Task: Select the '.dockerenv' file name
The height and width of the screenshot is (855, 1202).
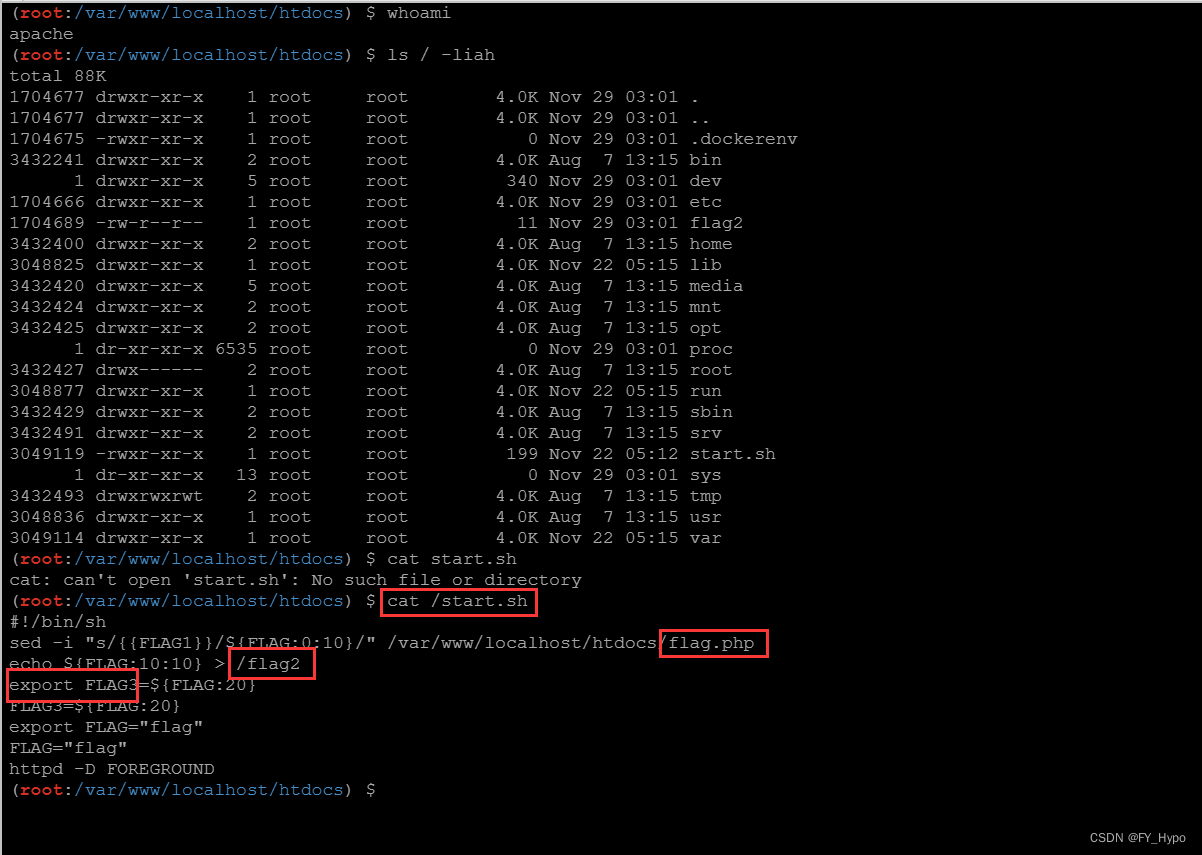Action: (x=743, y=139)
